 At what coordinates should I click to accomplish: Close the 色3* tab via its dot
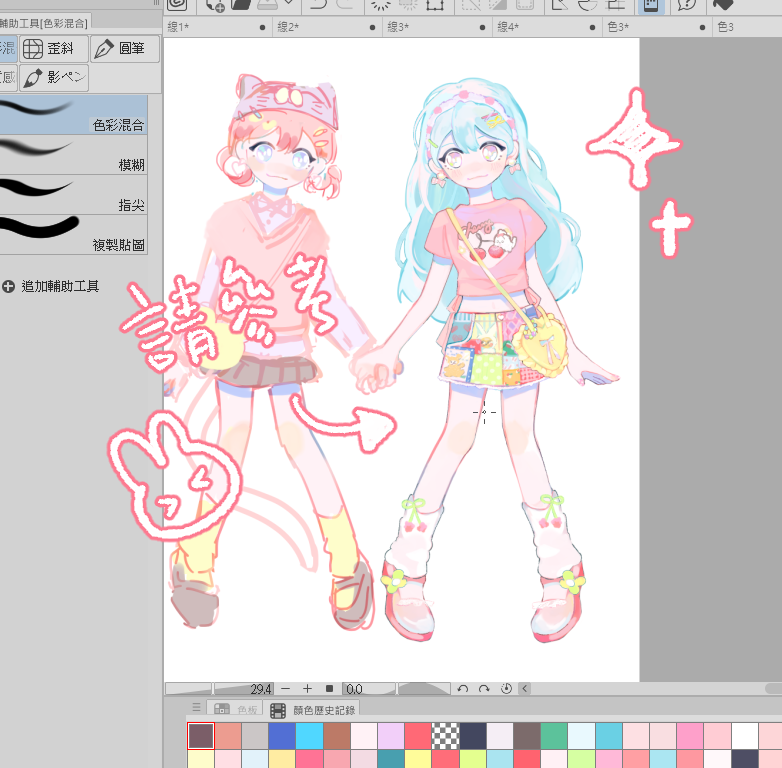[x=702, y=27]
